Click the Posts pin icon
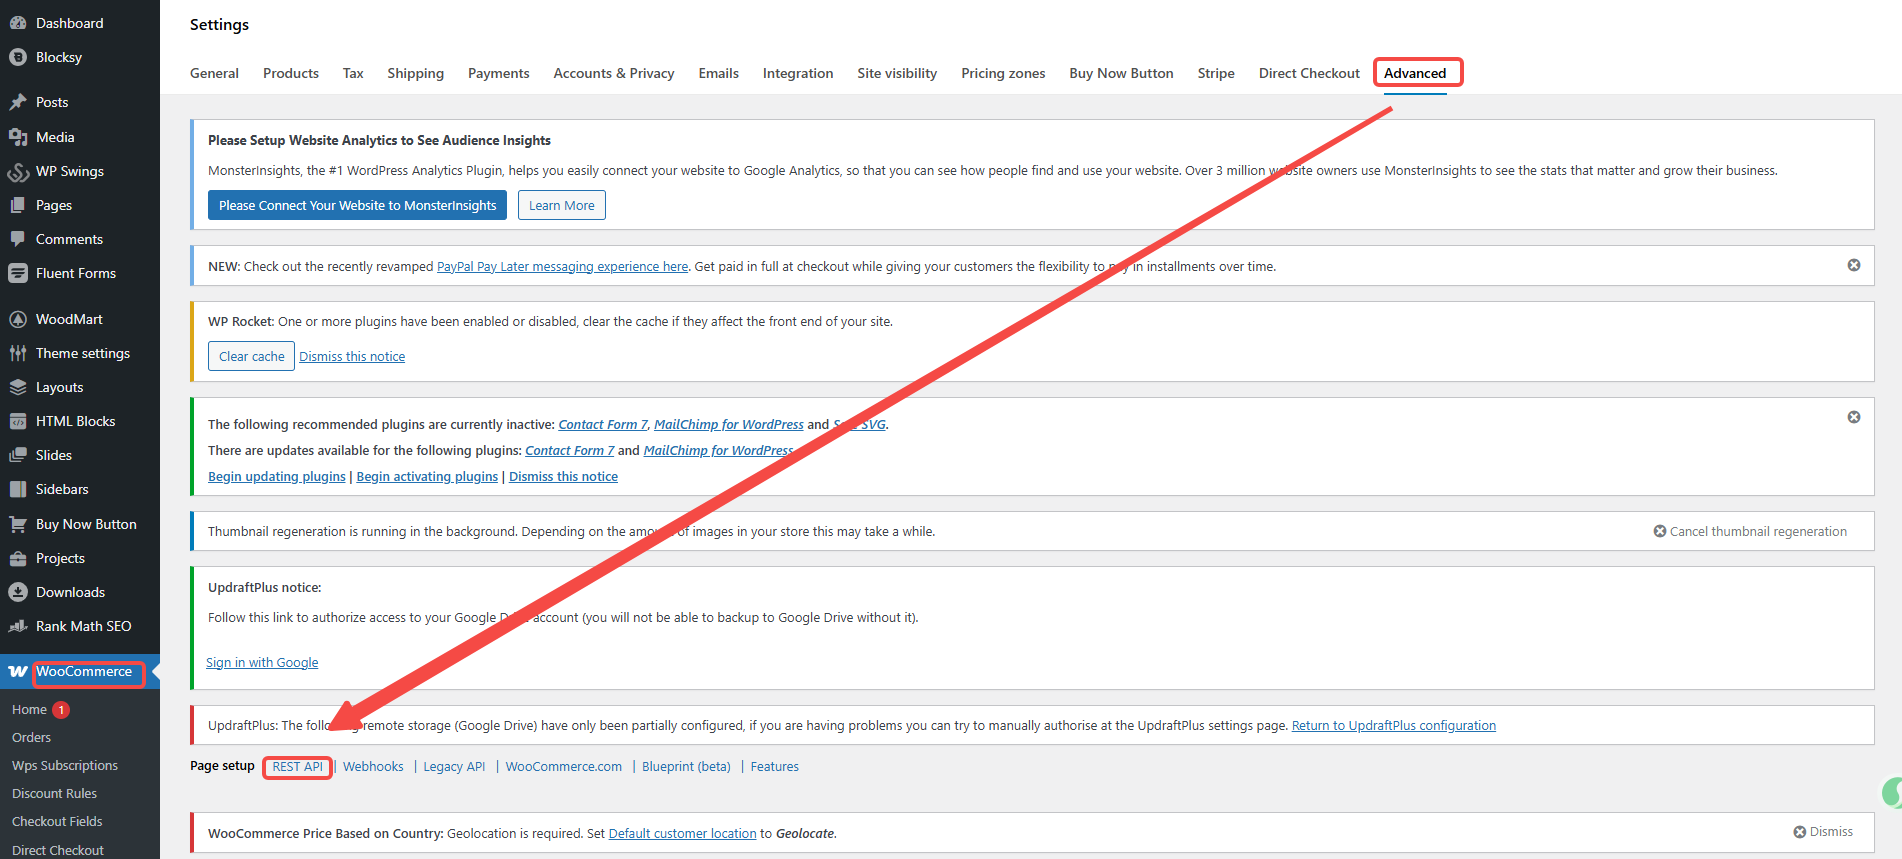The image size is (1902, 859). click(x=18, y=102)
